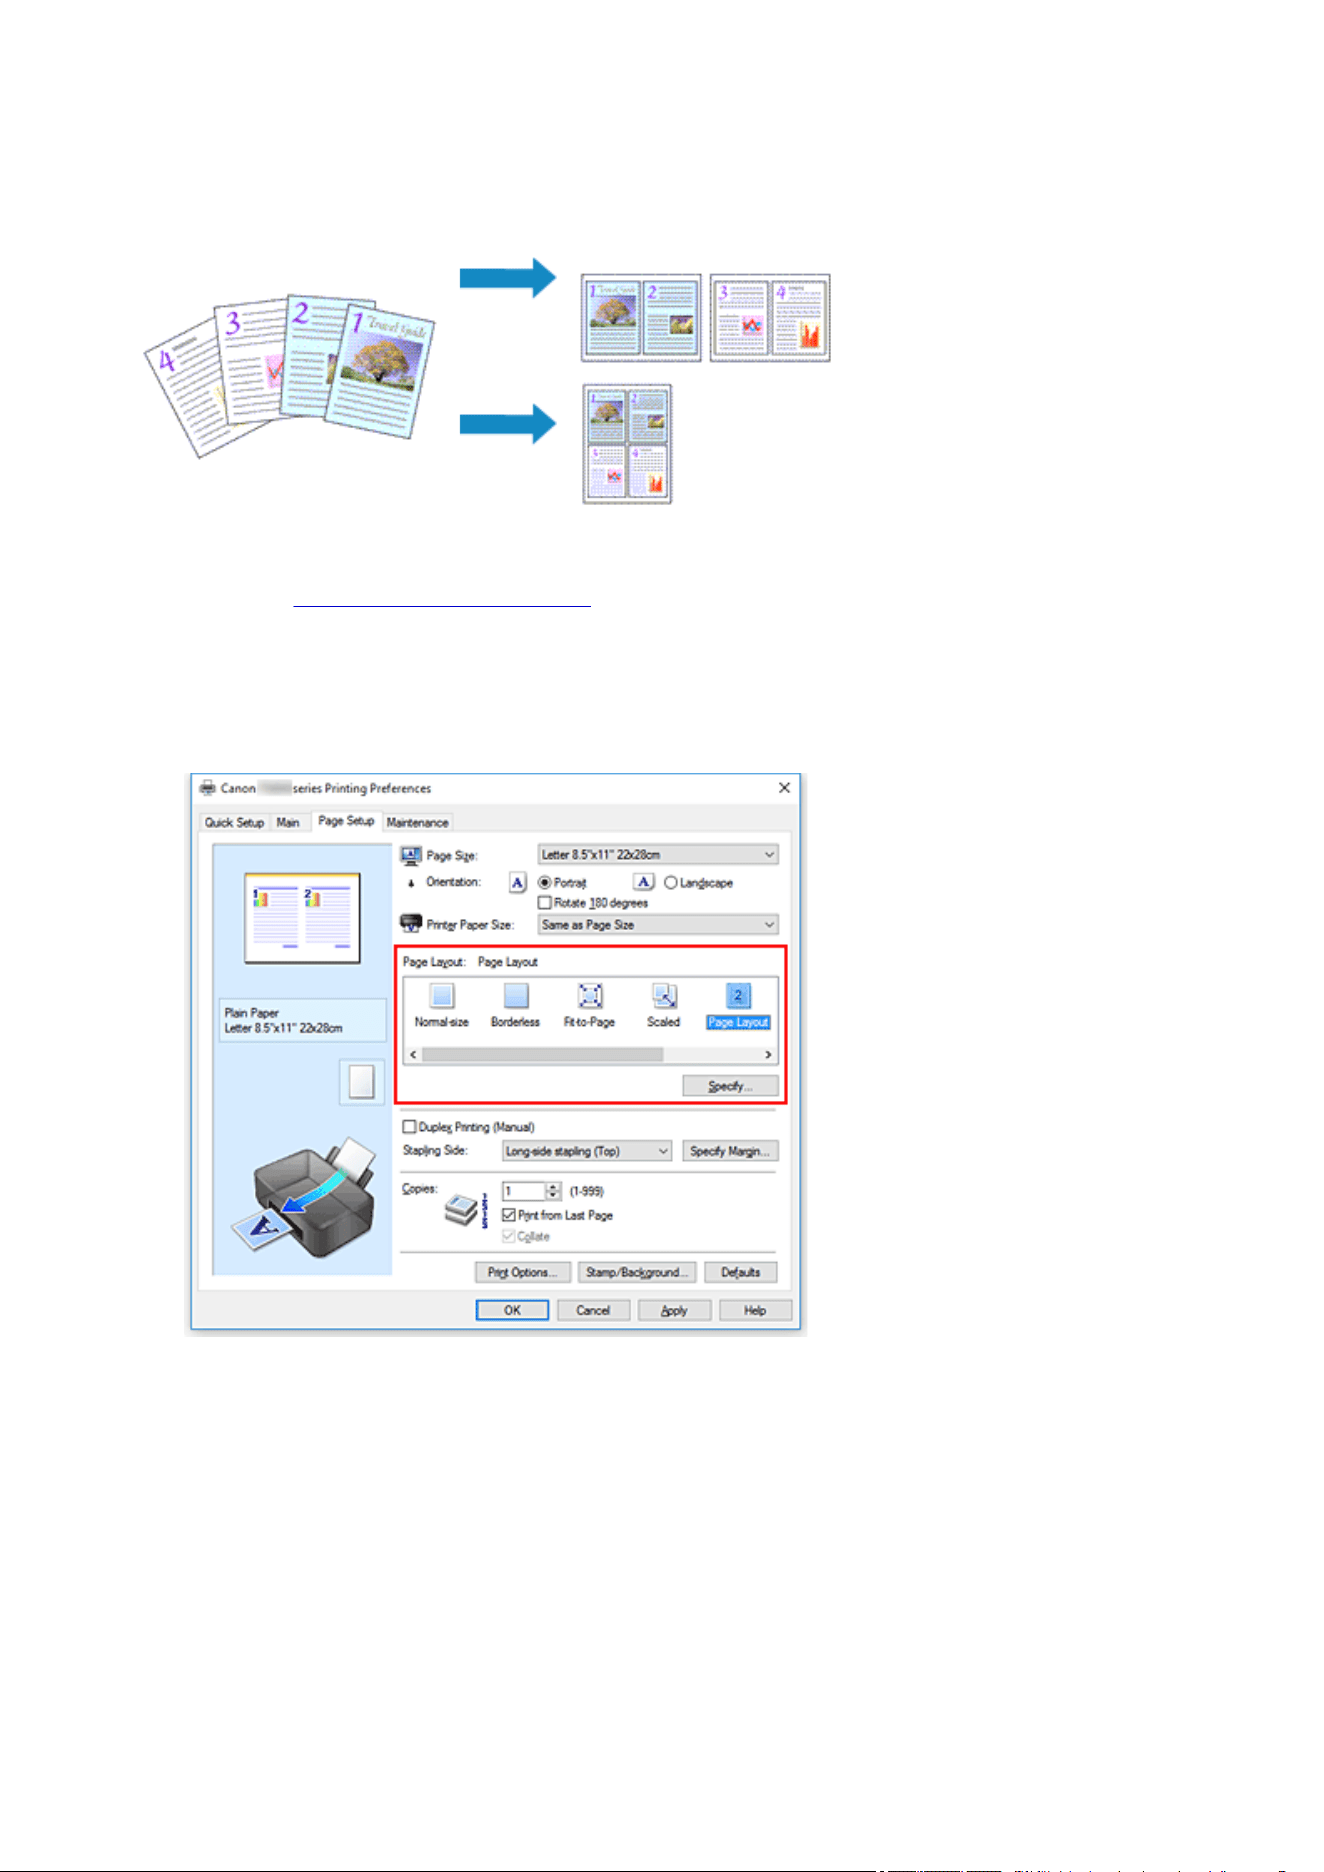Open the Printer Paper Size dropdown
Image resolution: width=1324 pixels, height=1872 pixels.
click(x=658, y=925)
